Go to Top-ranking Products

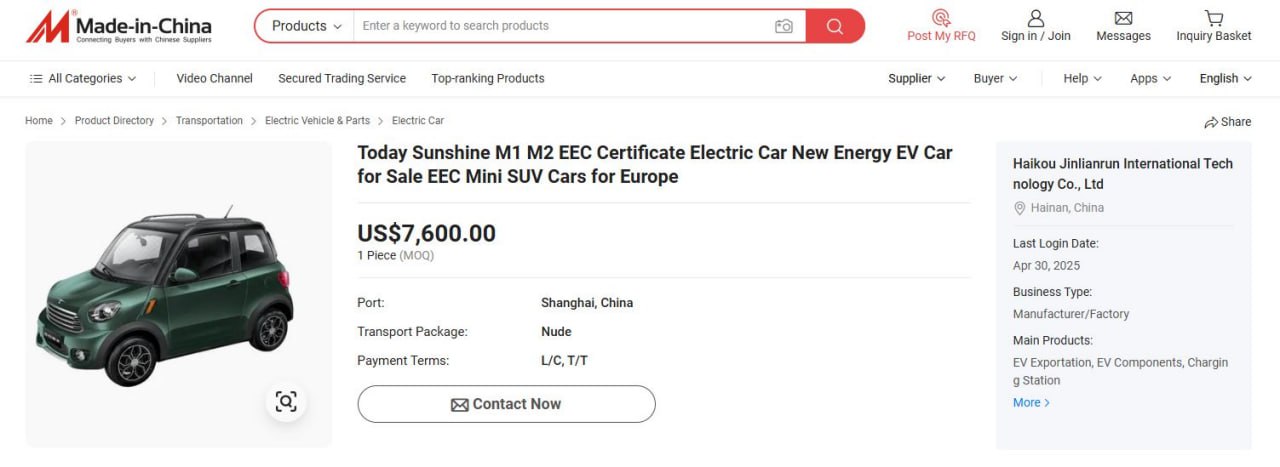(x=488, y=78)
